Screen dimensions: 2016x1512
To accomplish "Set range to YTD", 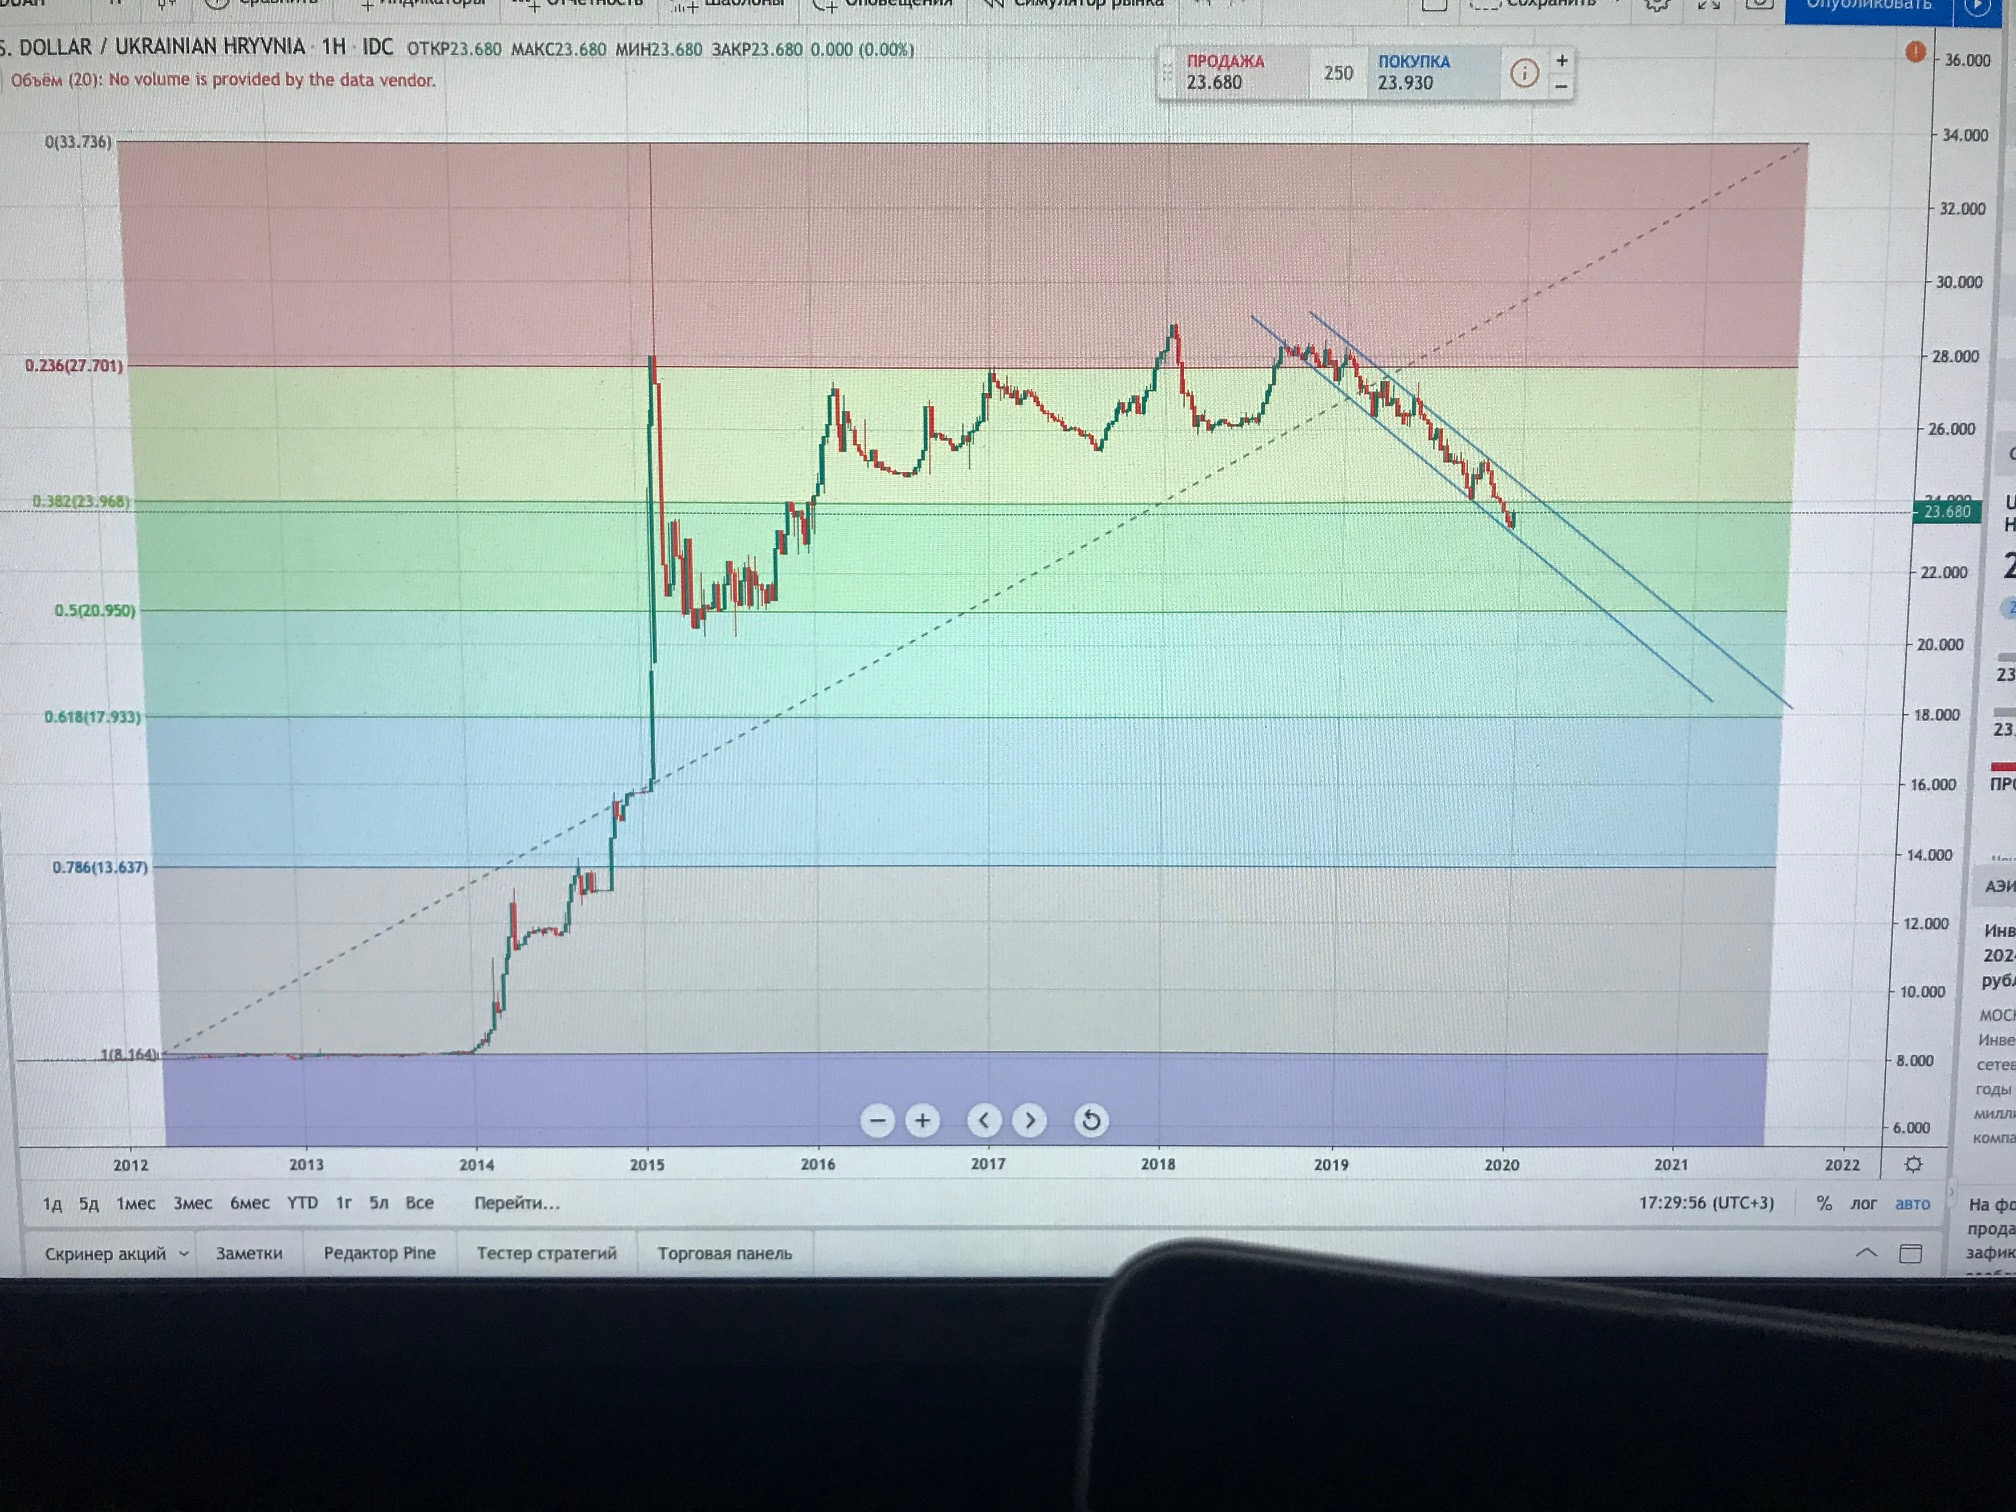I will (x=302, y=1203).
